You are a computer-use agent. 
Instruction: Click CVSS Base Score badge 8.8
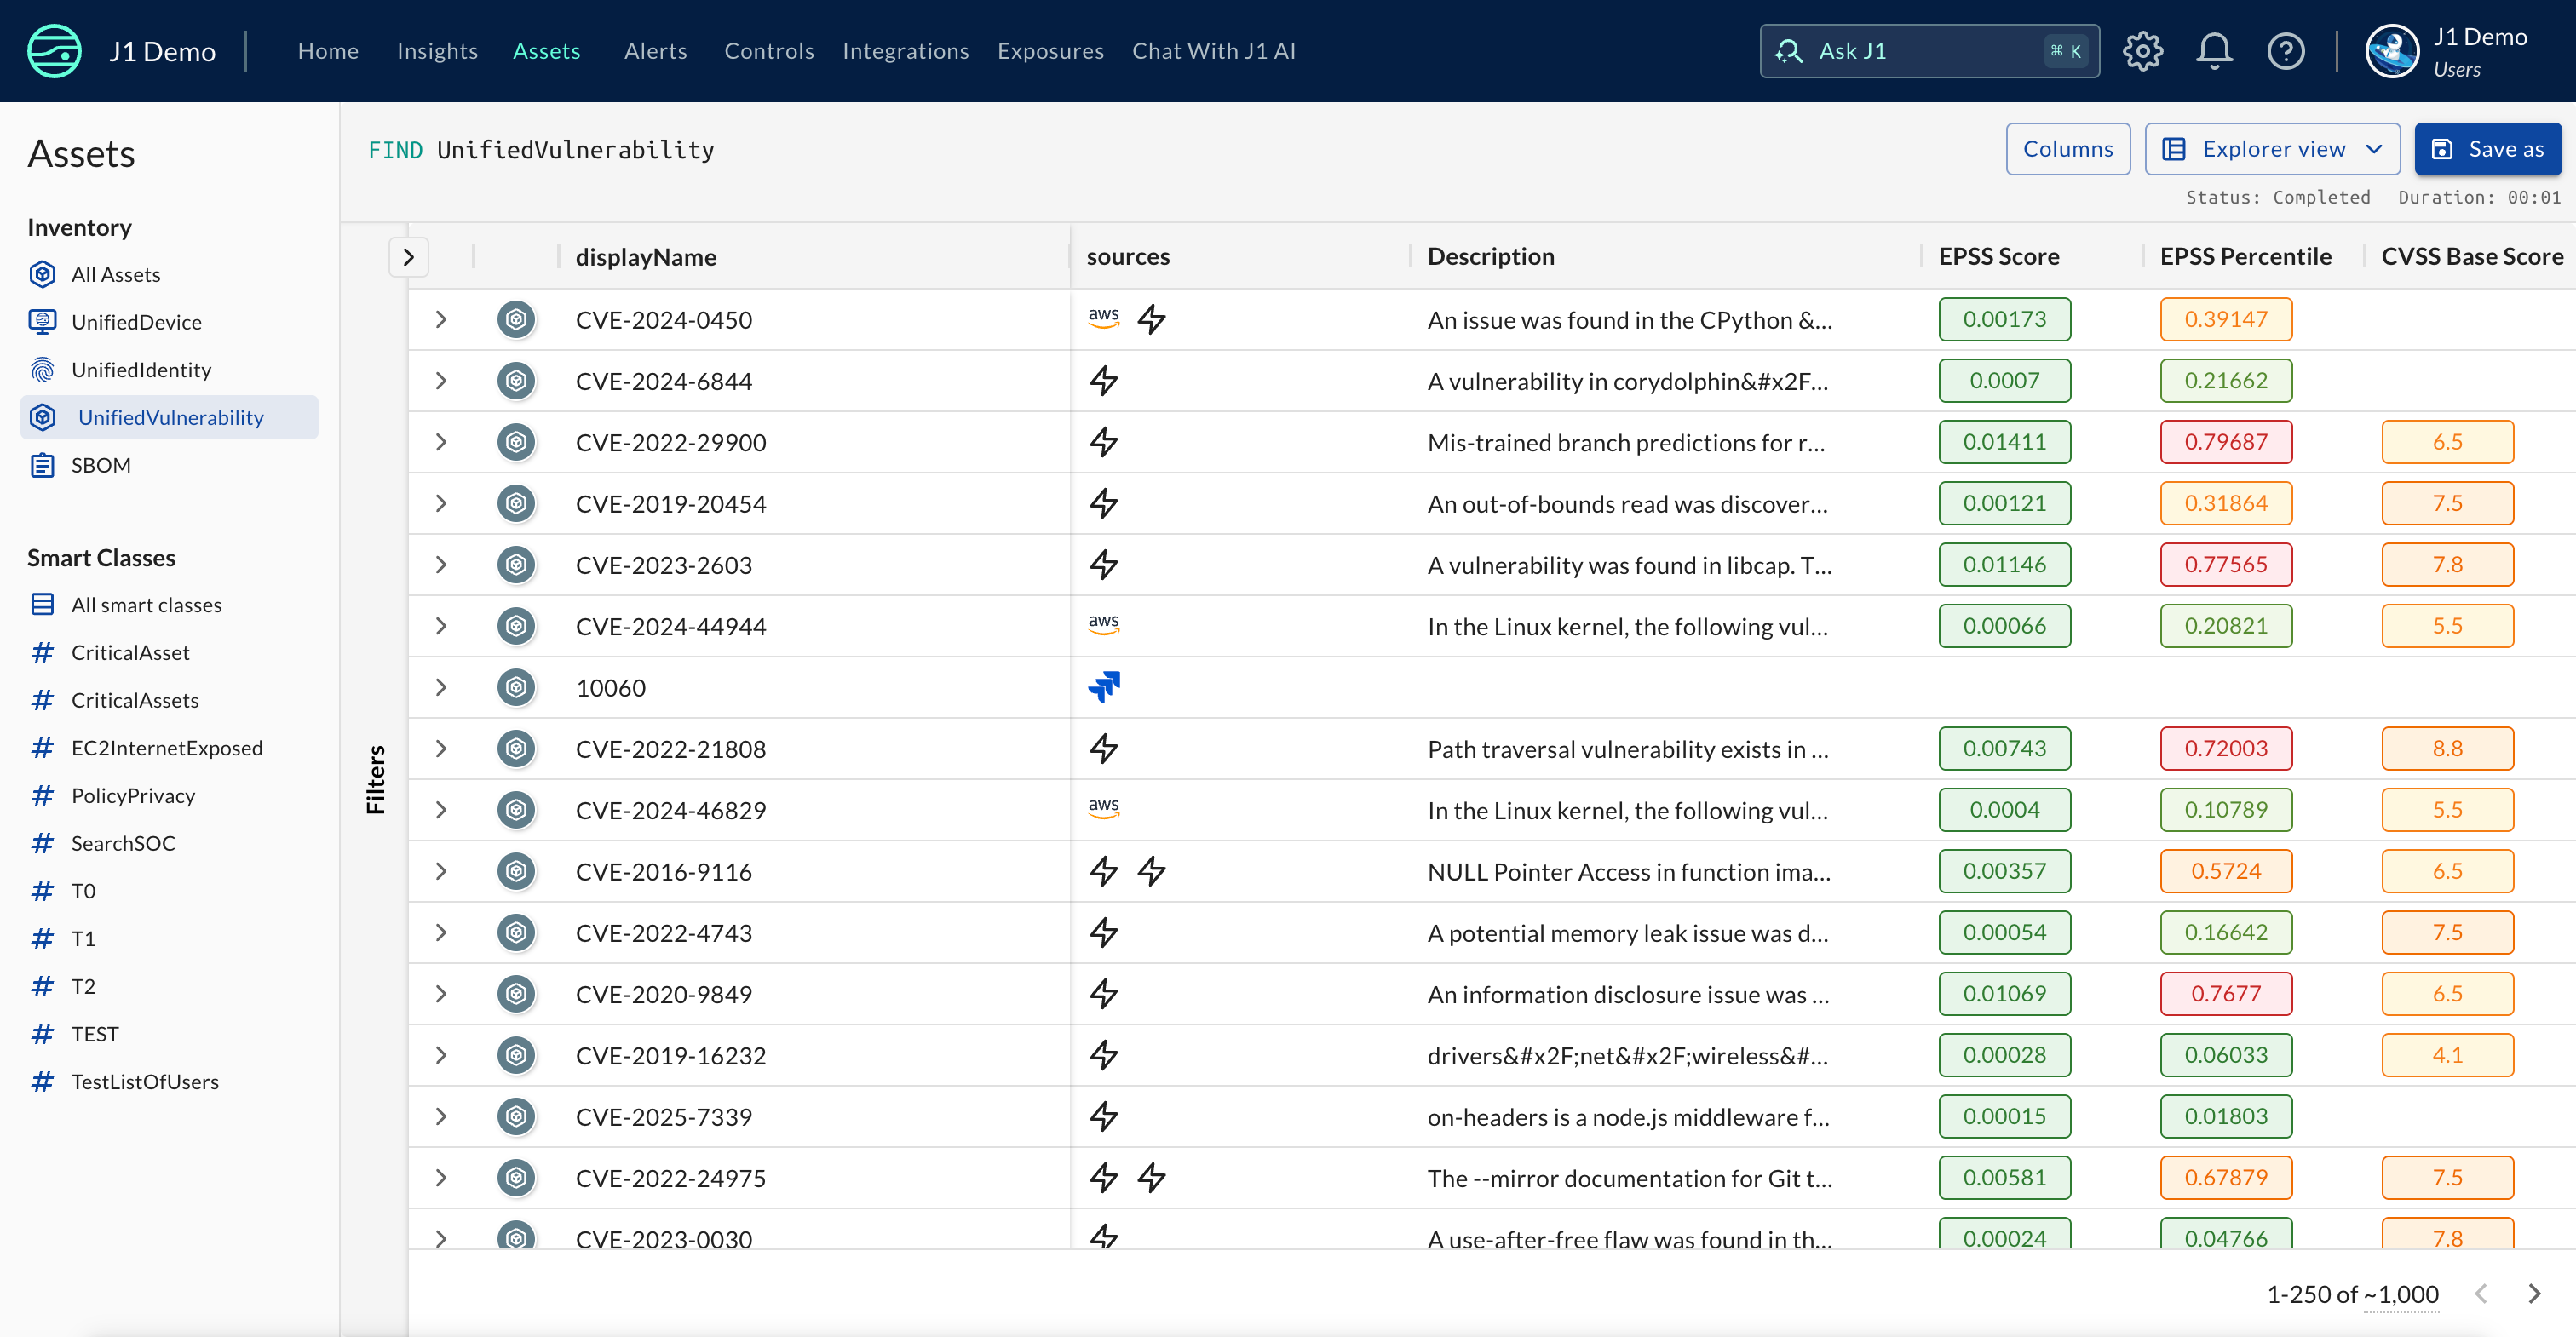[x=2447, y=748]
